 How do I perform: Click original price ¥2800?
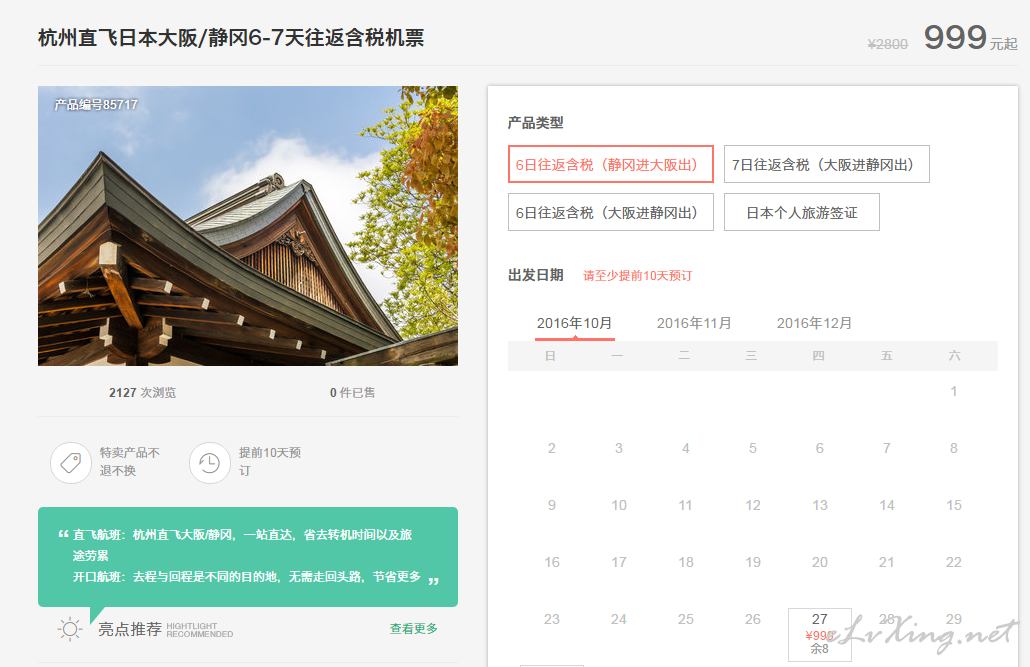pos(887,44)
